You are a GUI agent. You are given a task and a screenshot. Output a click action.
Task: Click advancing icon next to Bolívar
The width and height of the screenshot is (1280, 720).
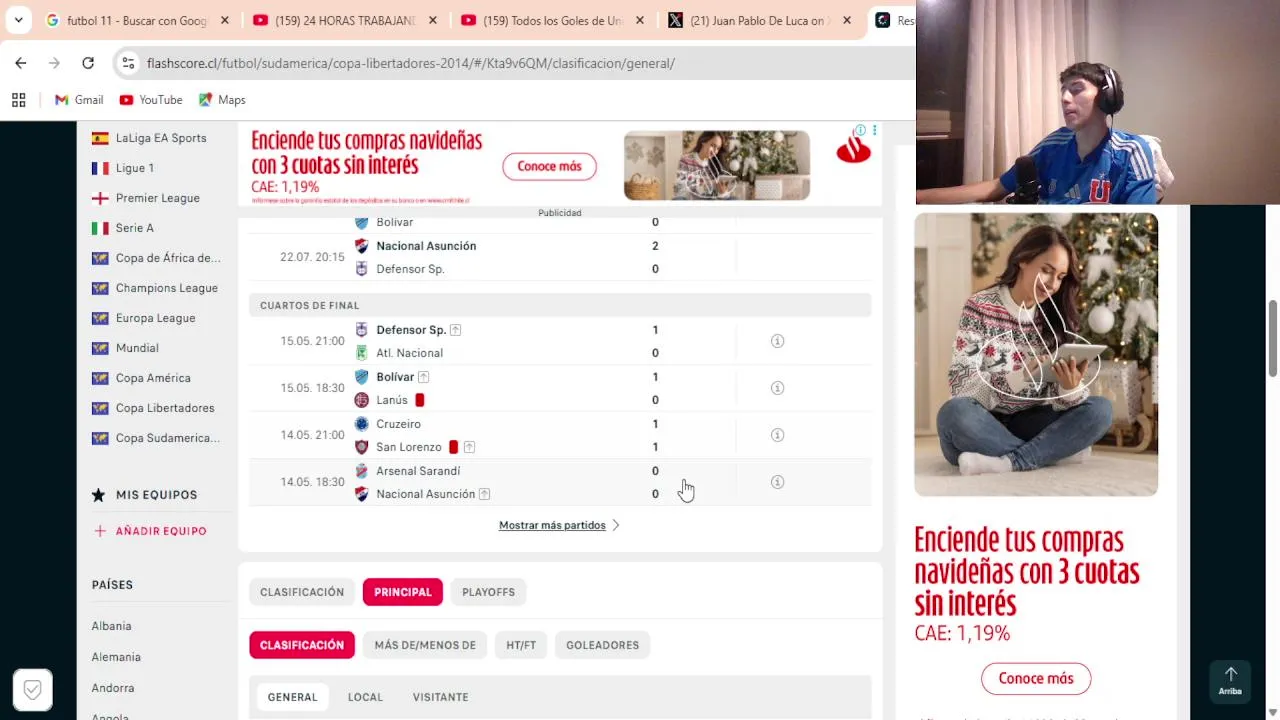(423, 377)
